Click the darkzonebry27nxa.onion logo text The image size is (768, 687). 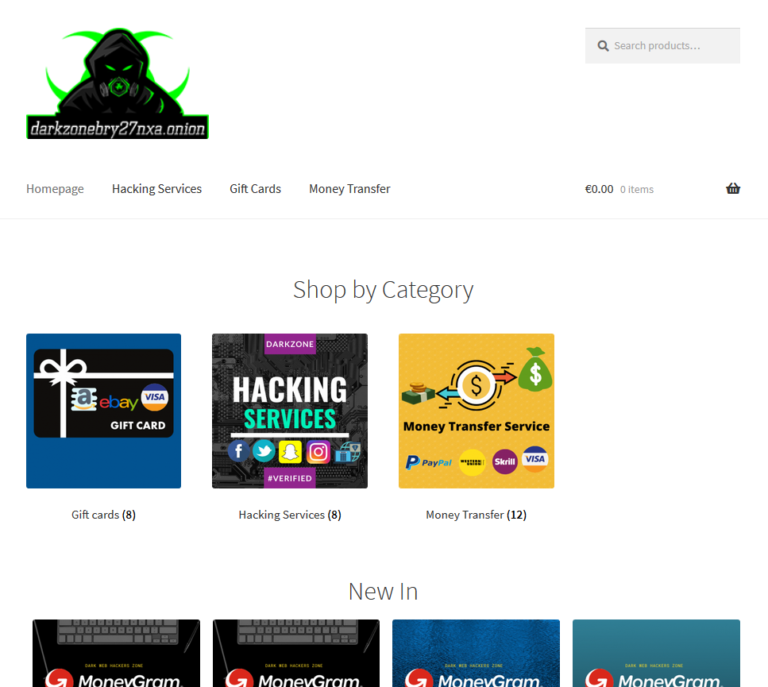point(118,128)
